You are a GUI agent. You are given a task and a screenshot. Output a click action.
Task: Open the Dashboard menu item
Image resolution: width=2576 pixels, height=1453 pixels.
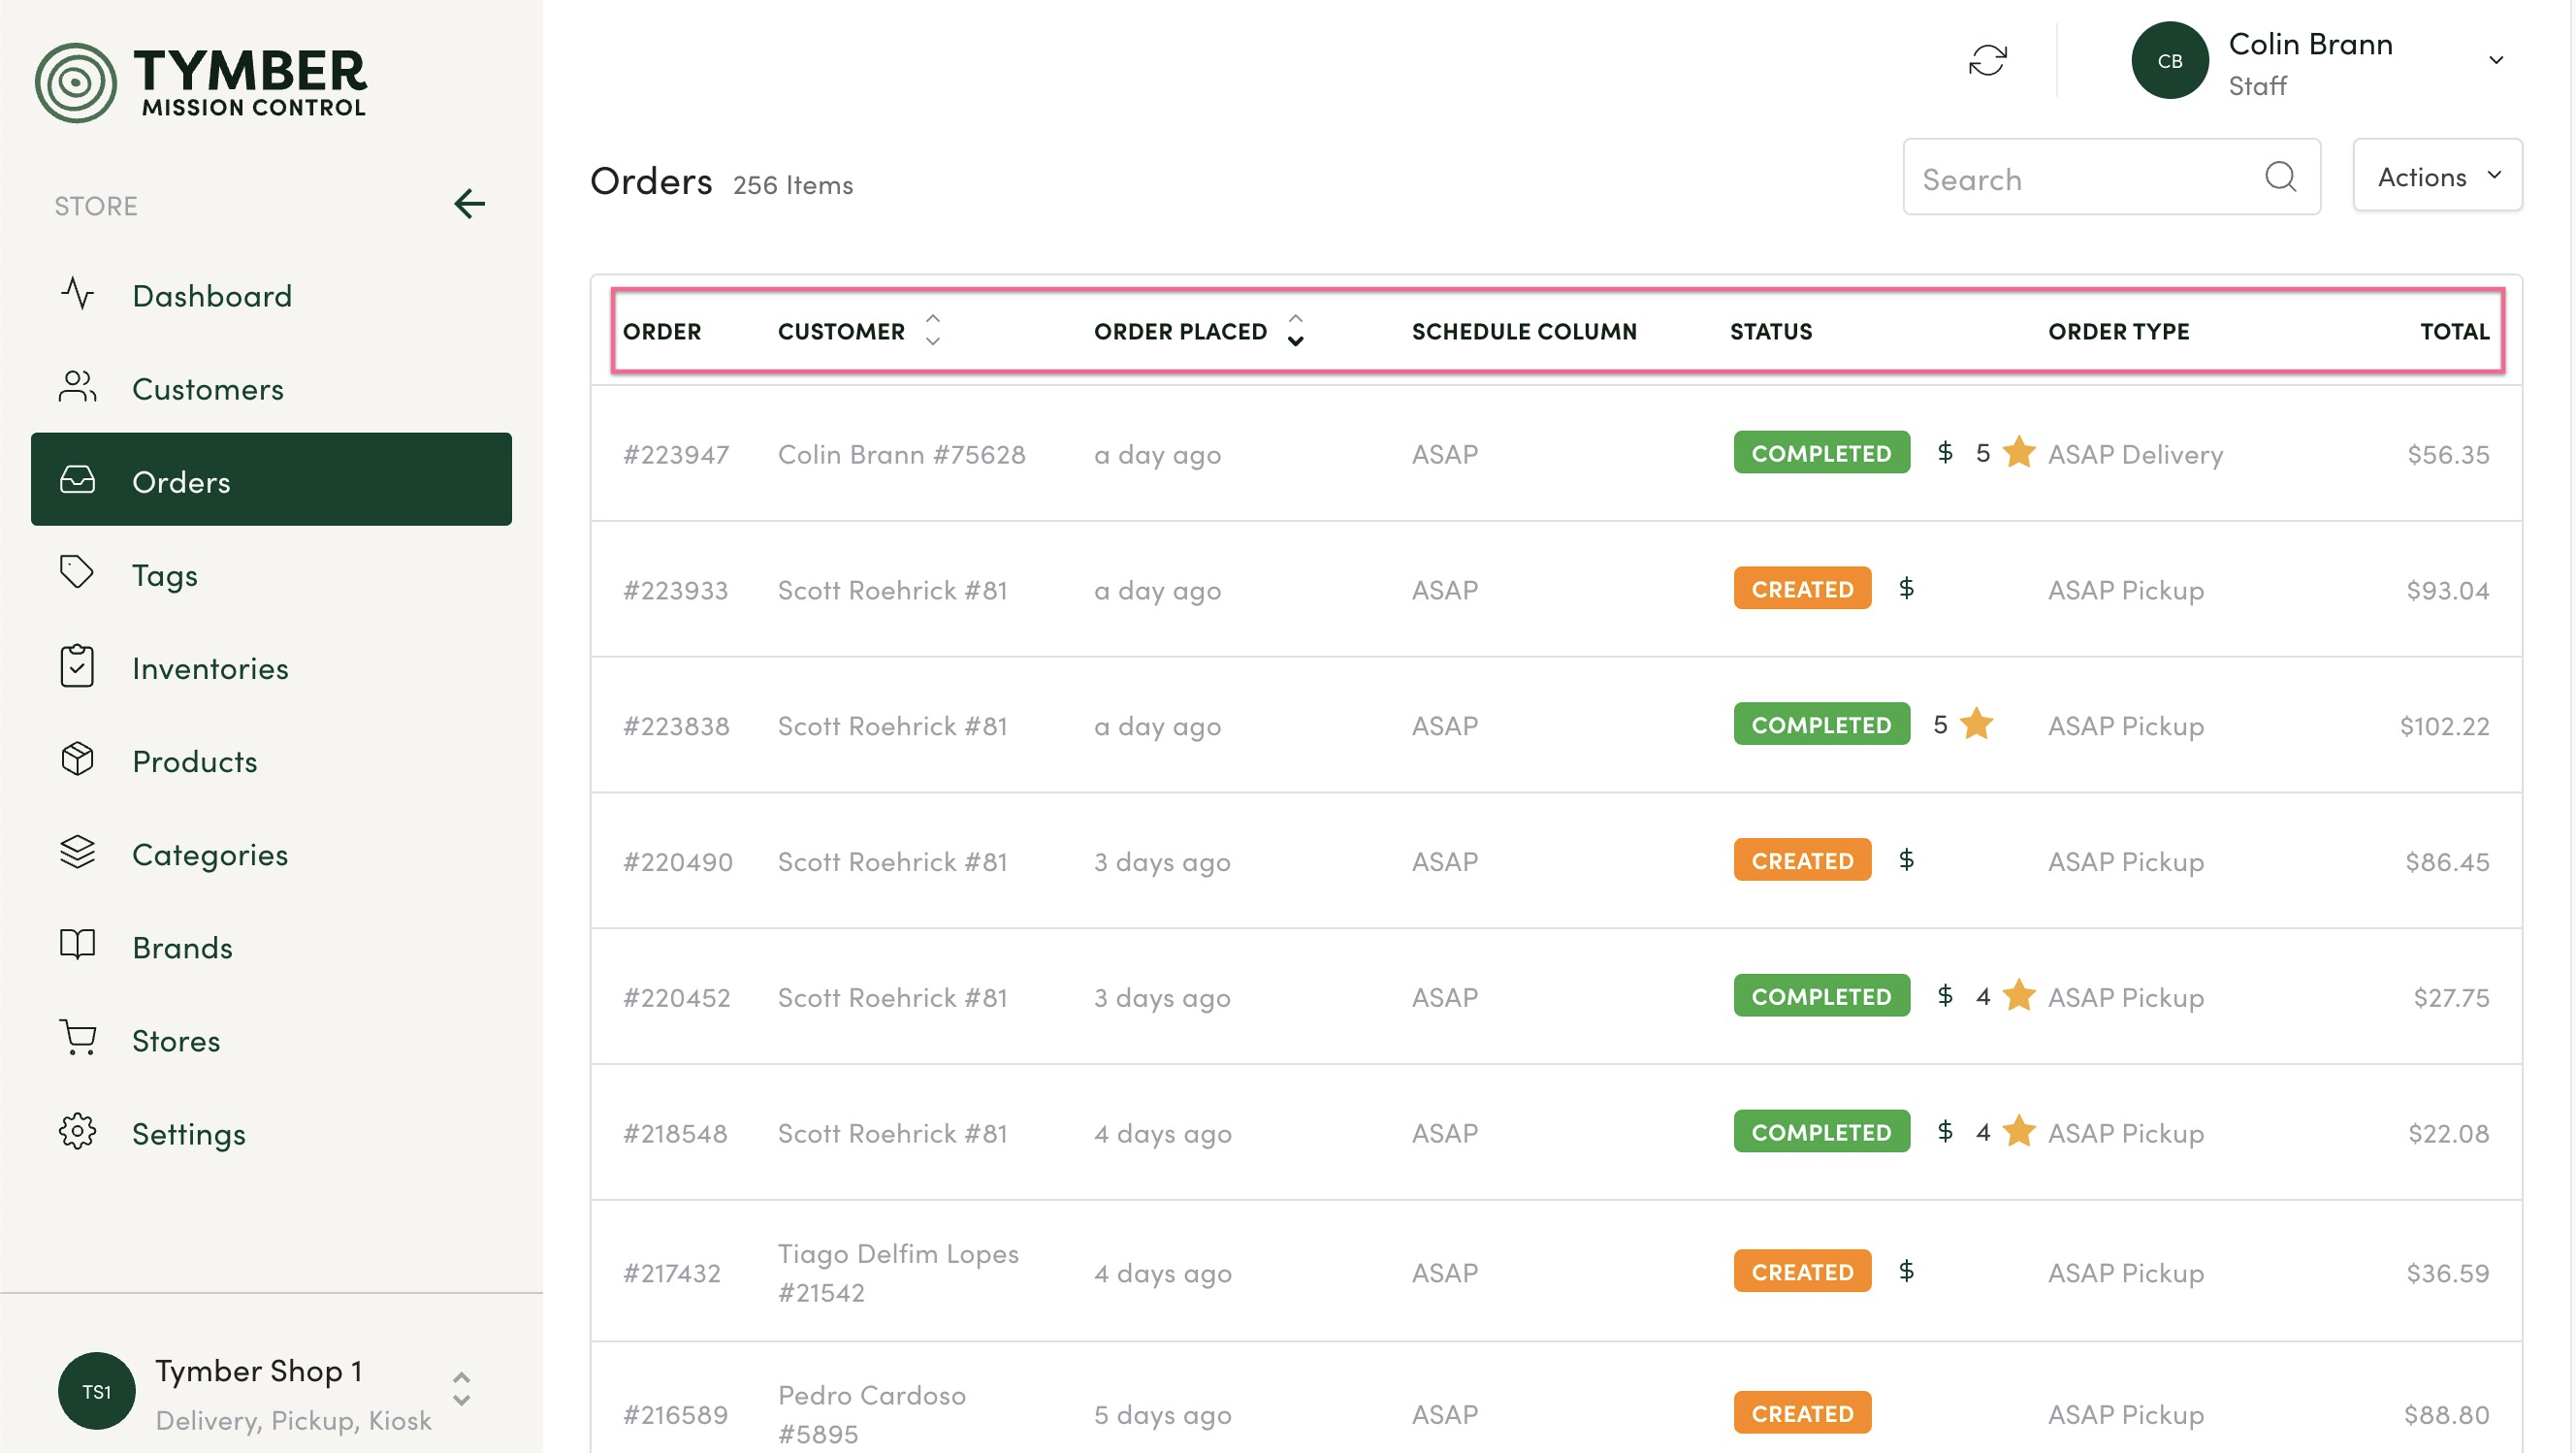pyautogui.click(x=271, y=295)
